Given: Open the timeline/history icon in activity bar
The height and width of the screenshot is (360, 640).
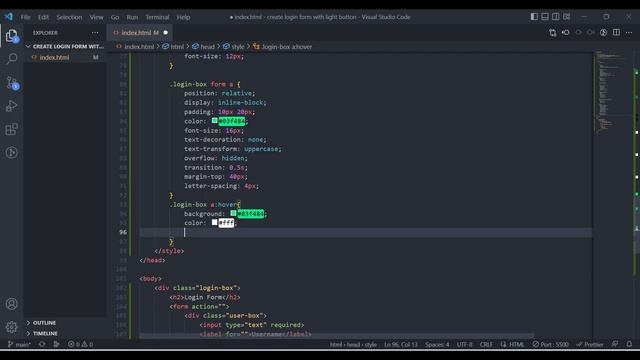Looking at the screenshot, I should coord(12,153).
